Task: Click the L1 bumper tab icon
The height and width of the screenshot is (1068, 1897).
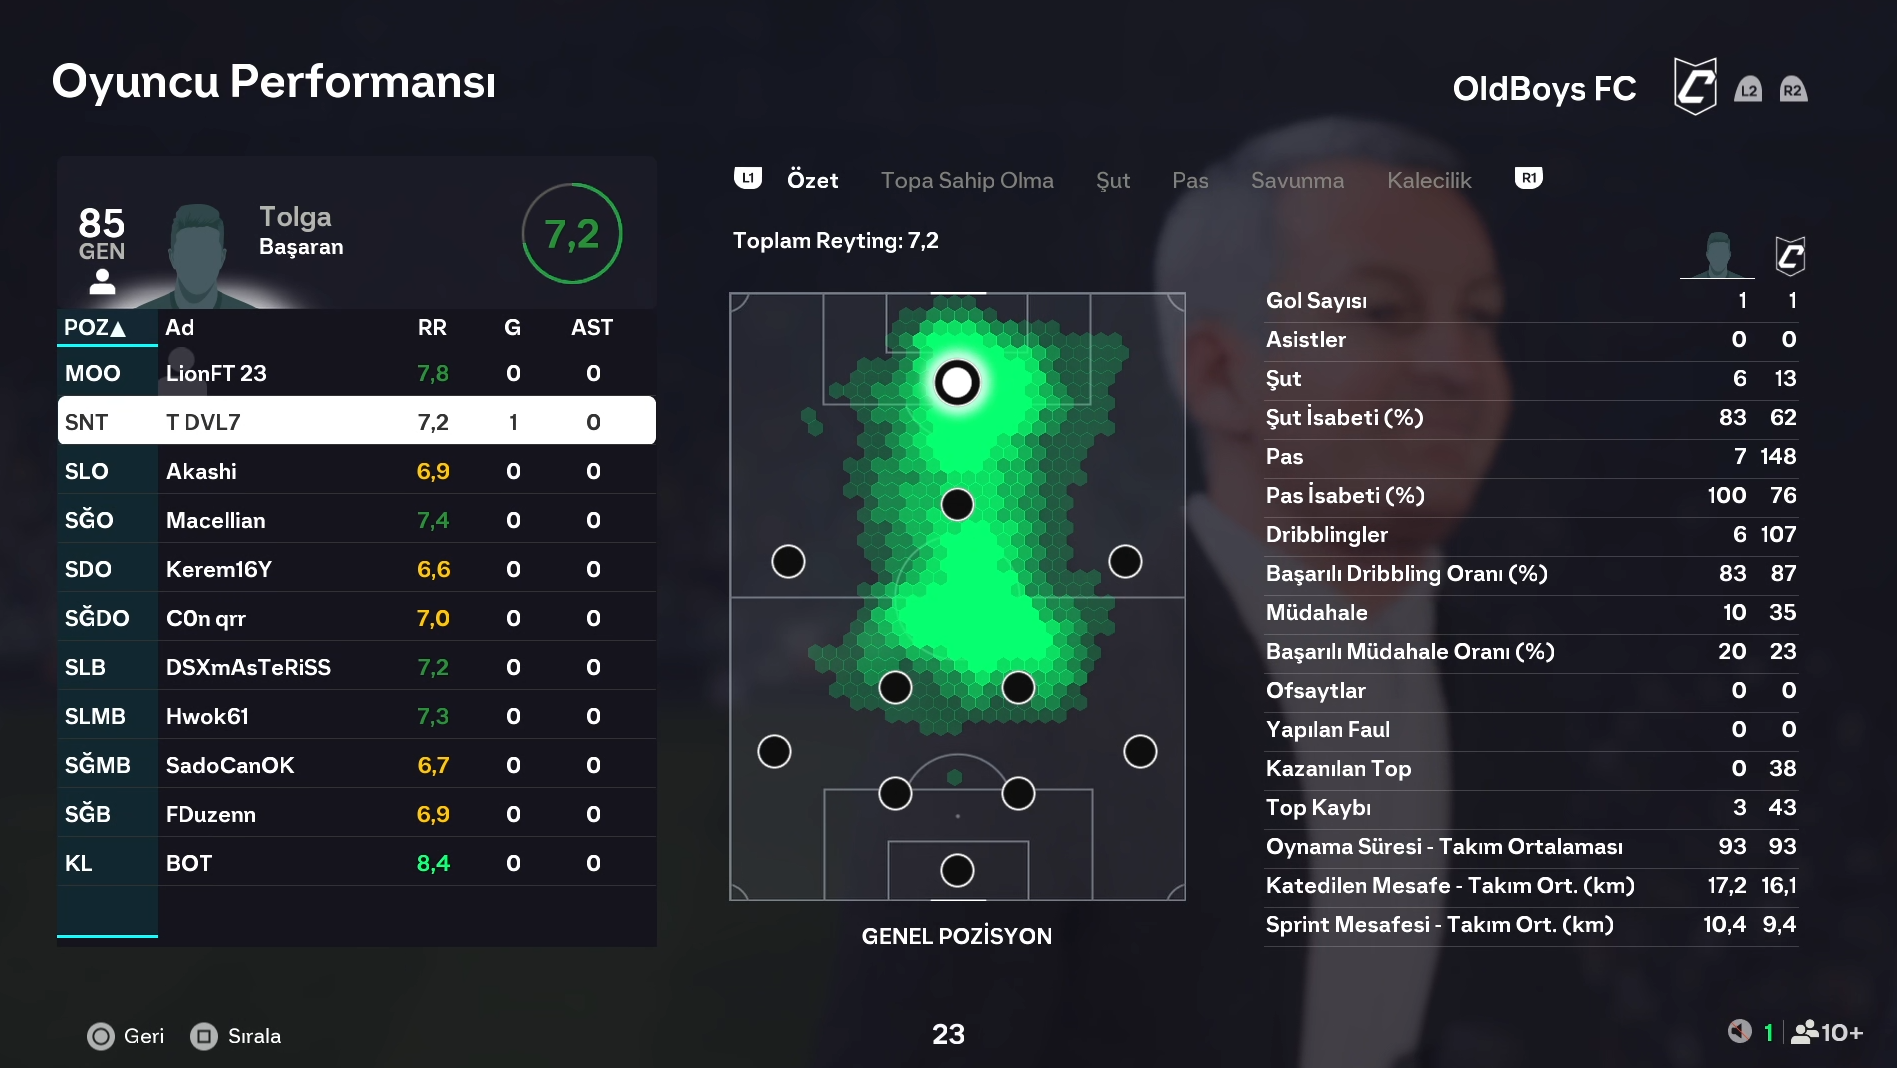Action: 748,179
